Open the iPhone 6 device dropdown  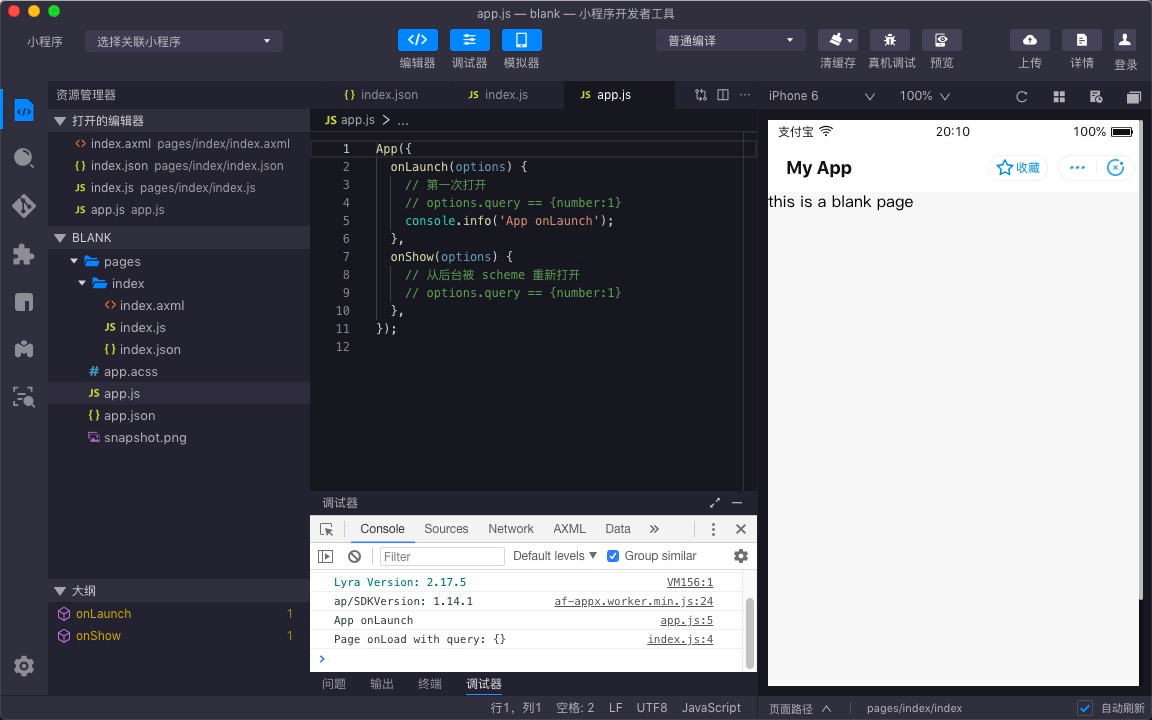pos(821,96)
